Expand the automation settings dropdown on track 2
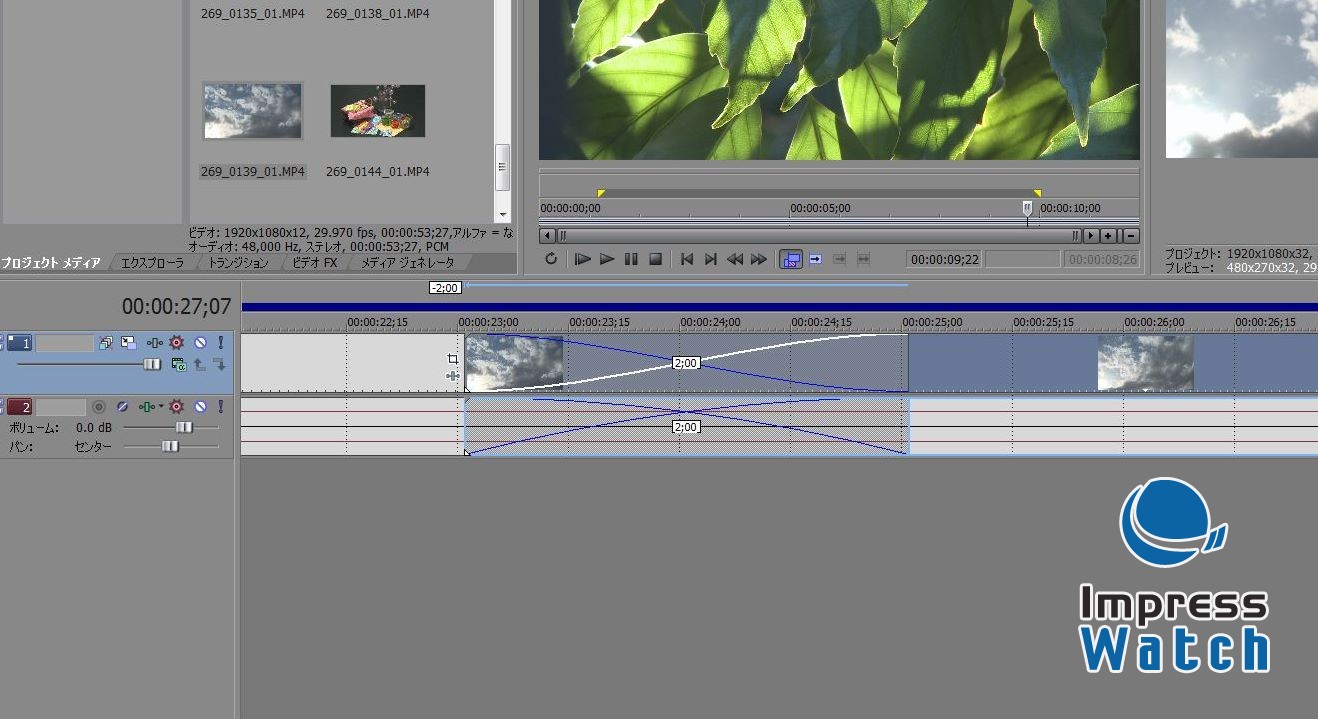This screenshot has width=1318, height=719. (x=160, y=406)
